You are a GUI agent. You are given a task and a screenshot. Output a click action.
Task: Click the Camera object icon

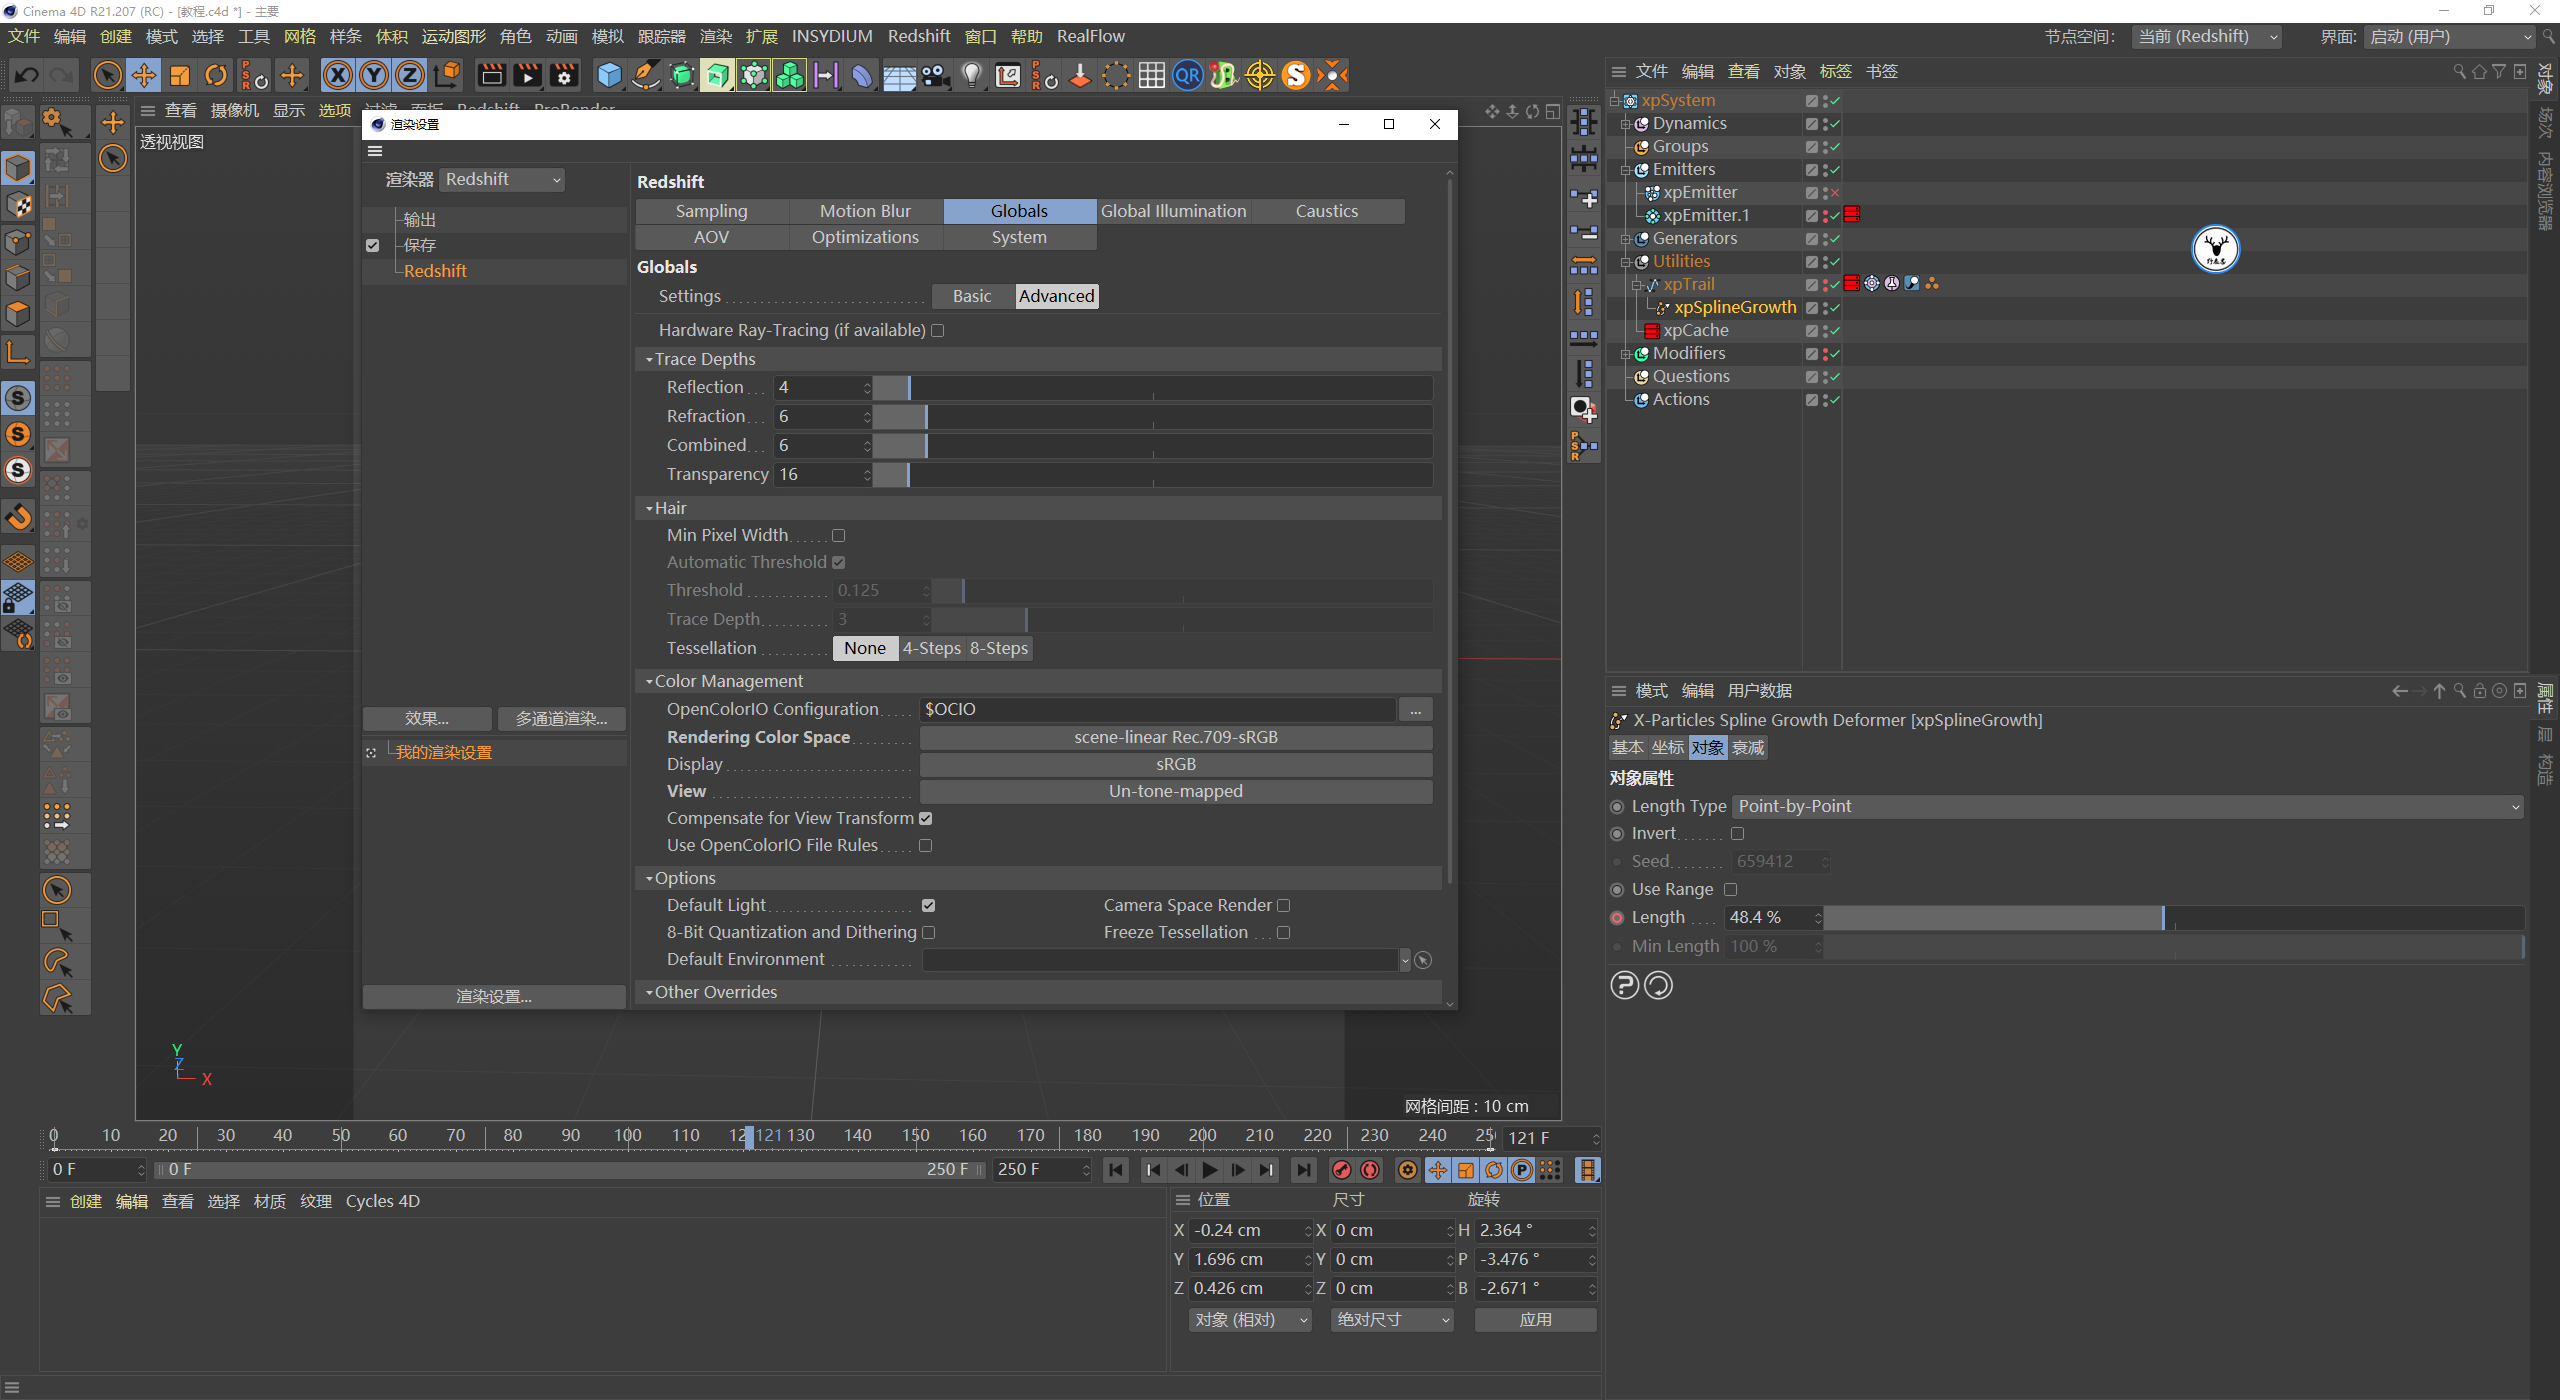click(x=936, y=75)
